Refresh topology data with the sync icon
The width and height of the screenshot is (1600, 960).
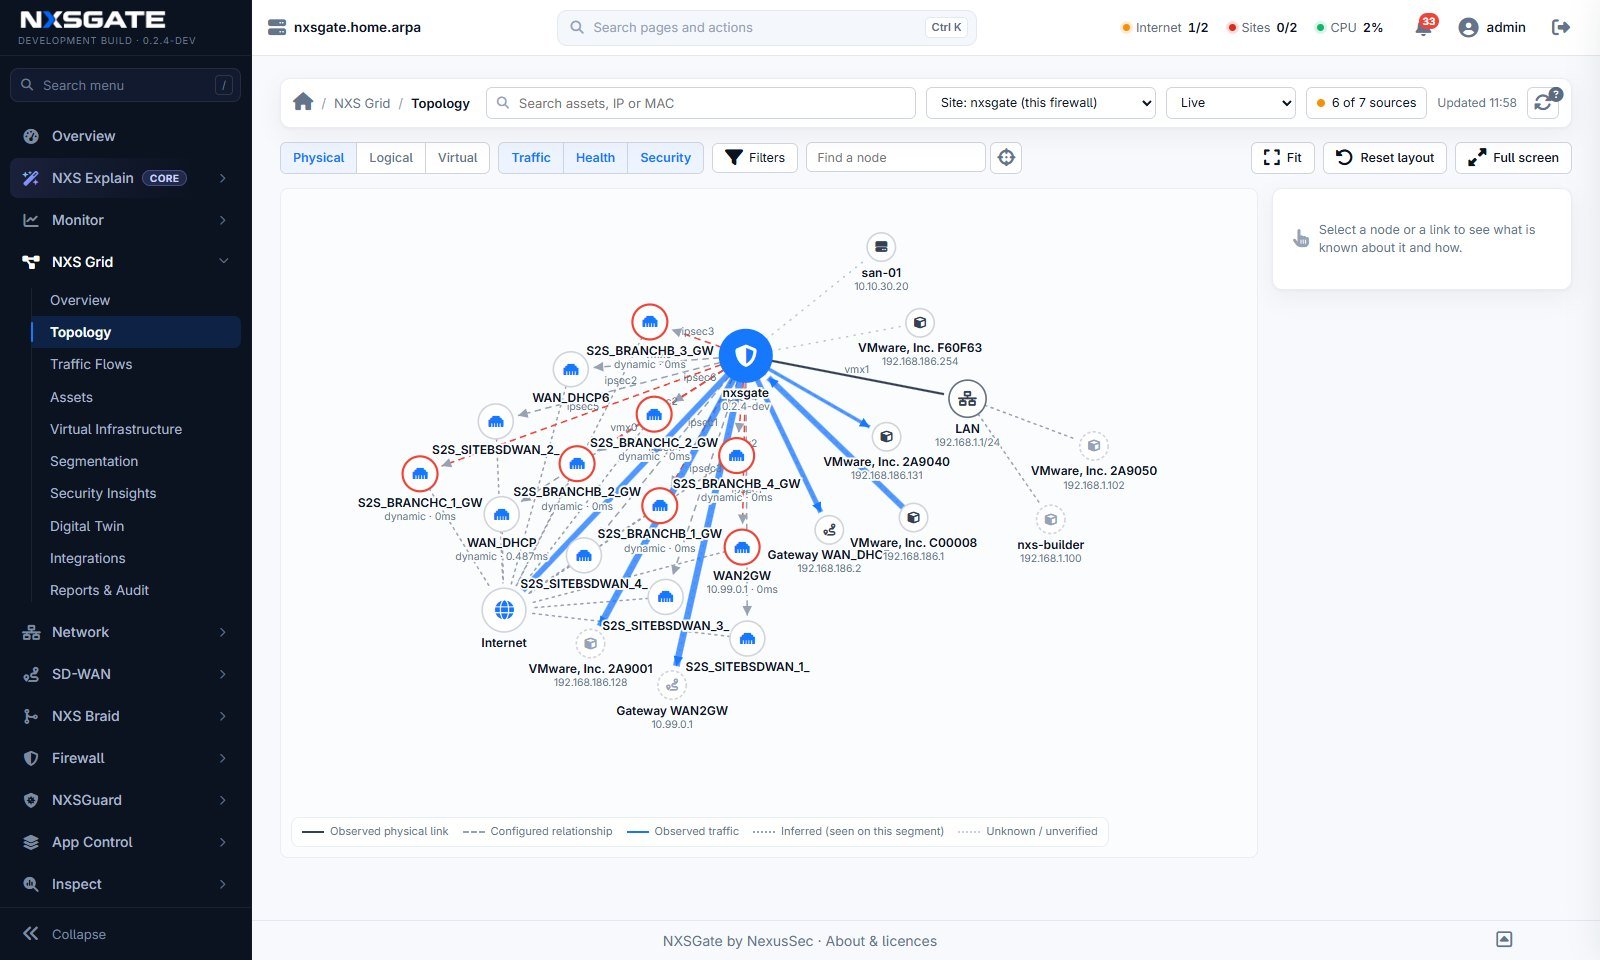[1543, 103]
